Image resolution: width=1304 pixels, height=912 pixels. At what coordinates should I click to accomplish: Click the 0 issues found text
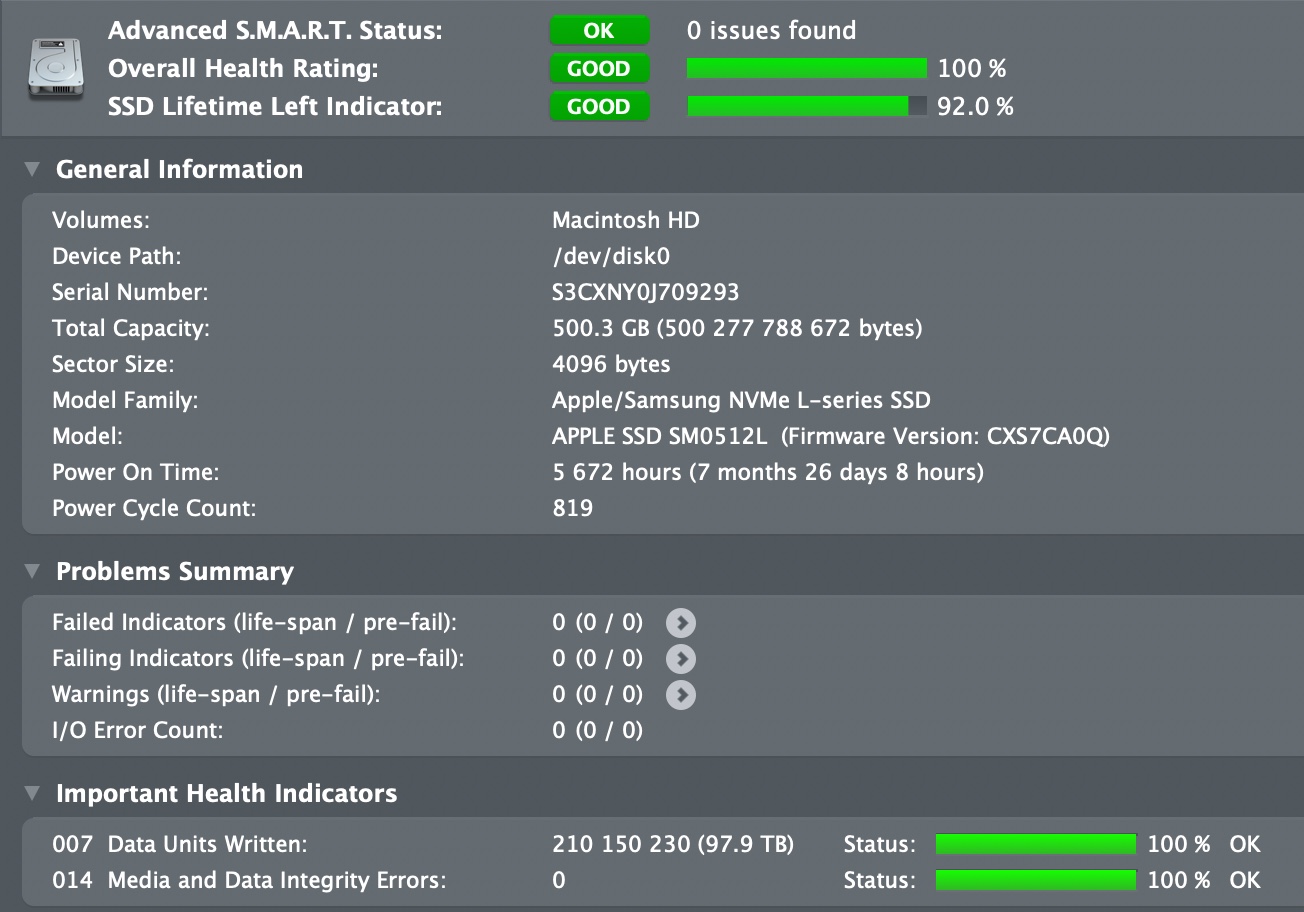point(771,31)
